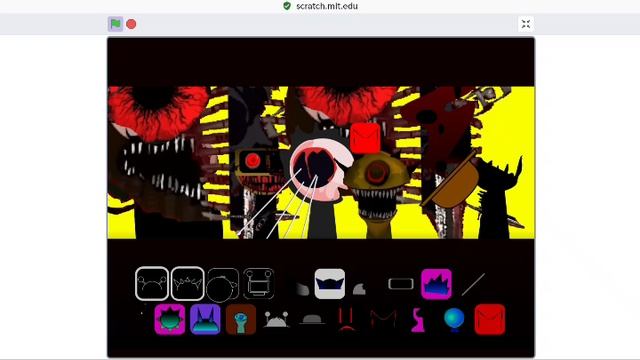Pick the red two-bars frowning face icon
This screenshot has width=640, height=360.
coord(346,319)
